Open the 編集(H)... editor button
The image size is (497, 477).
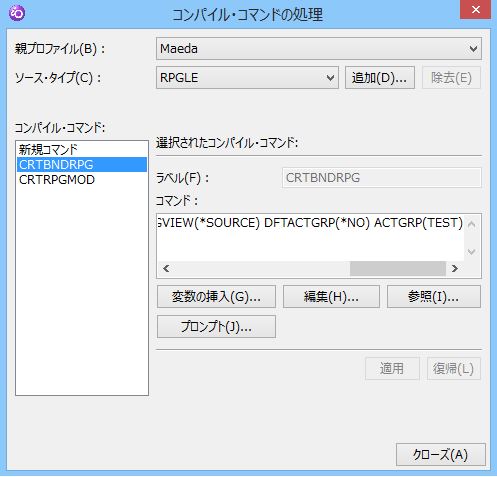click(331, 296)
